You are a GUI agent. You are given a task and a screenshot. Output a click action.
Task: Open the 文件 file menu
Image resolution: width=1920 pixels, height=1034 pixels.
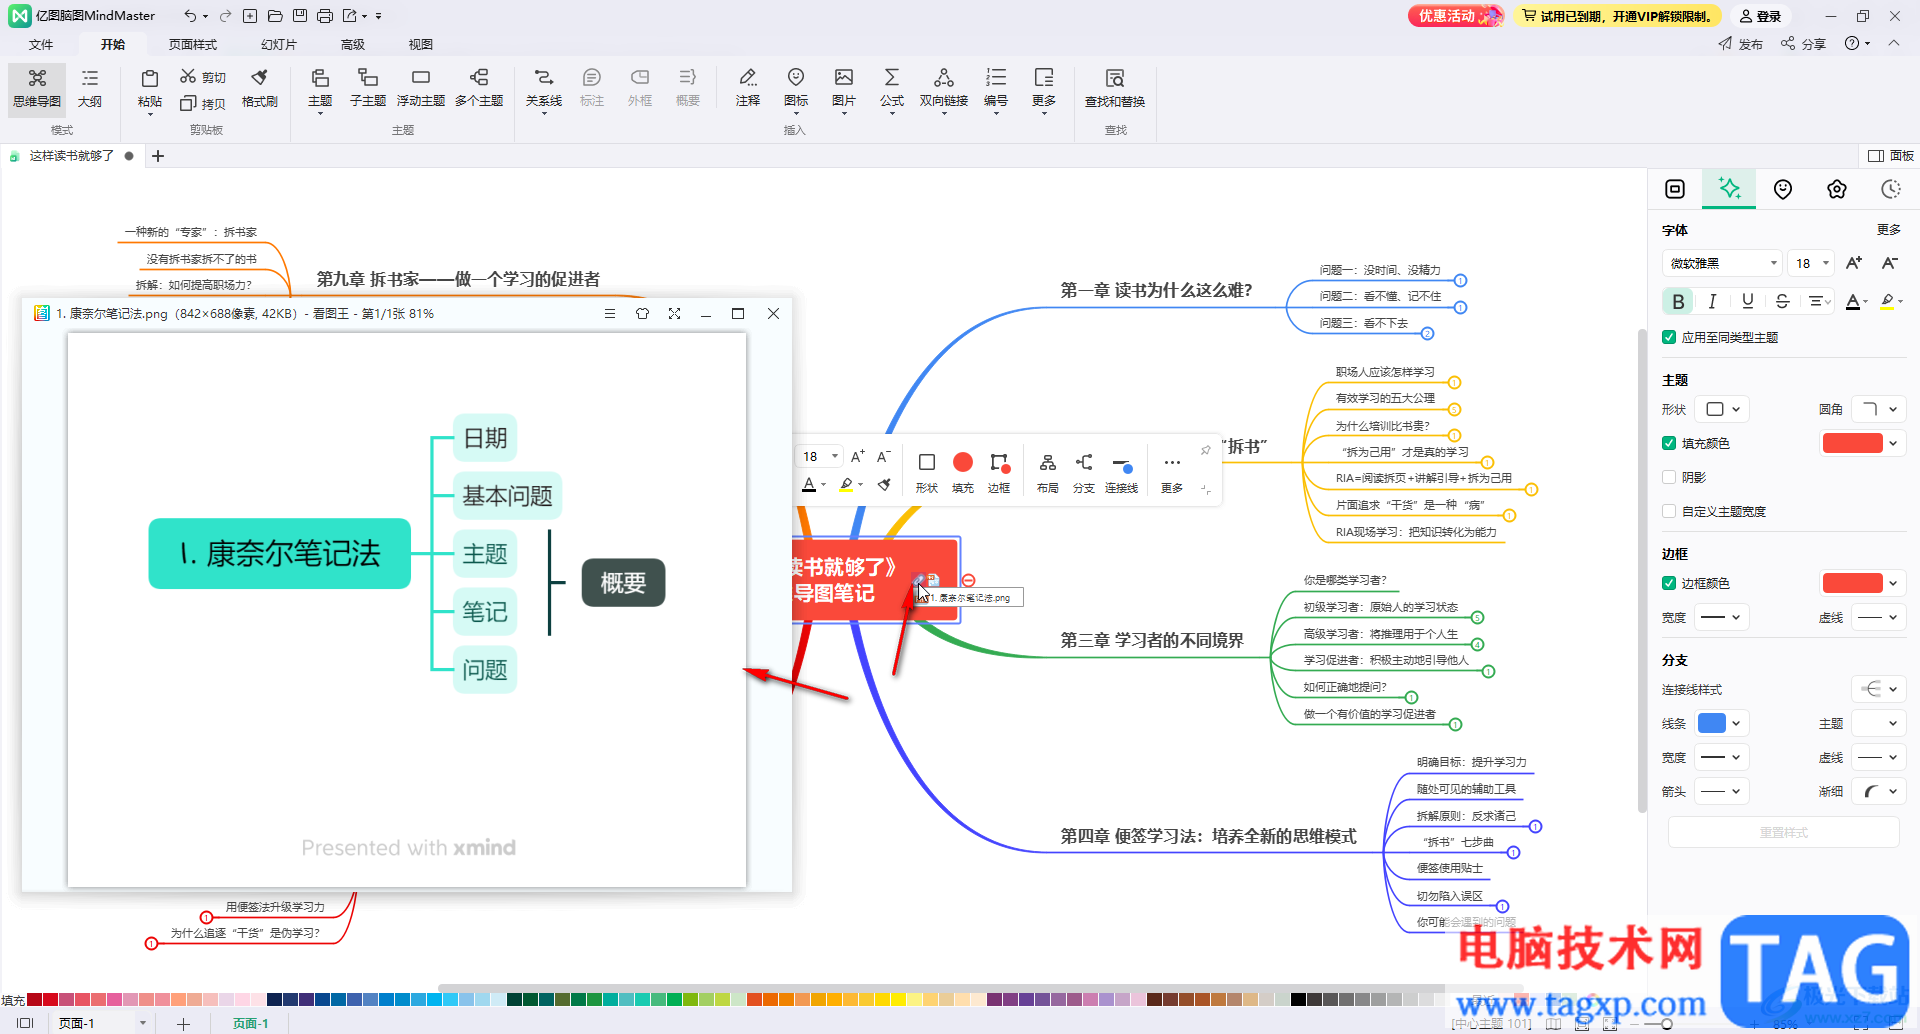(41, 44)
